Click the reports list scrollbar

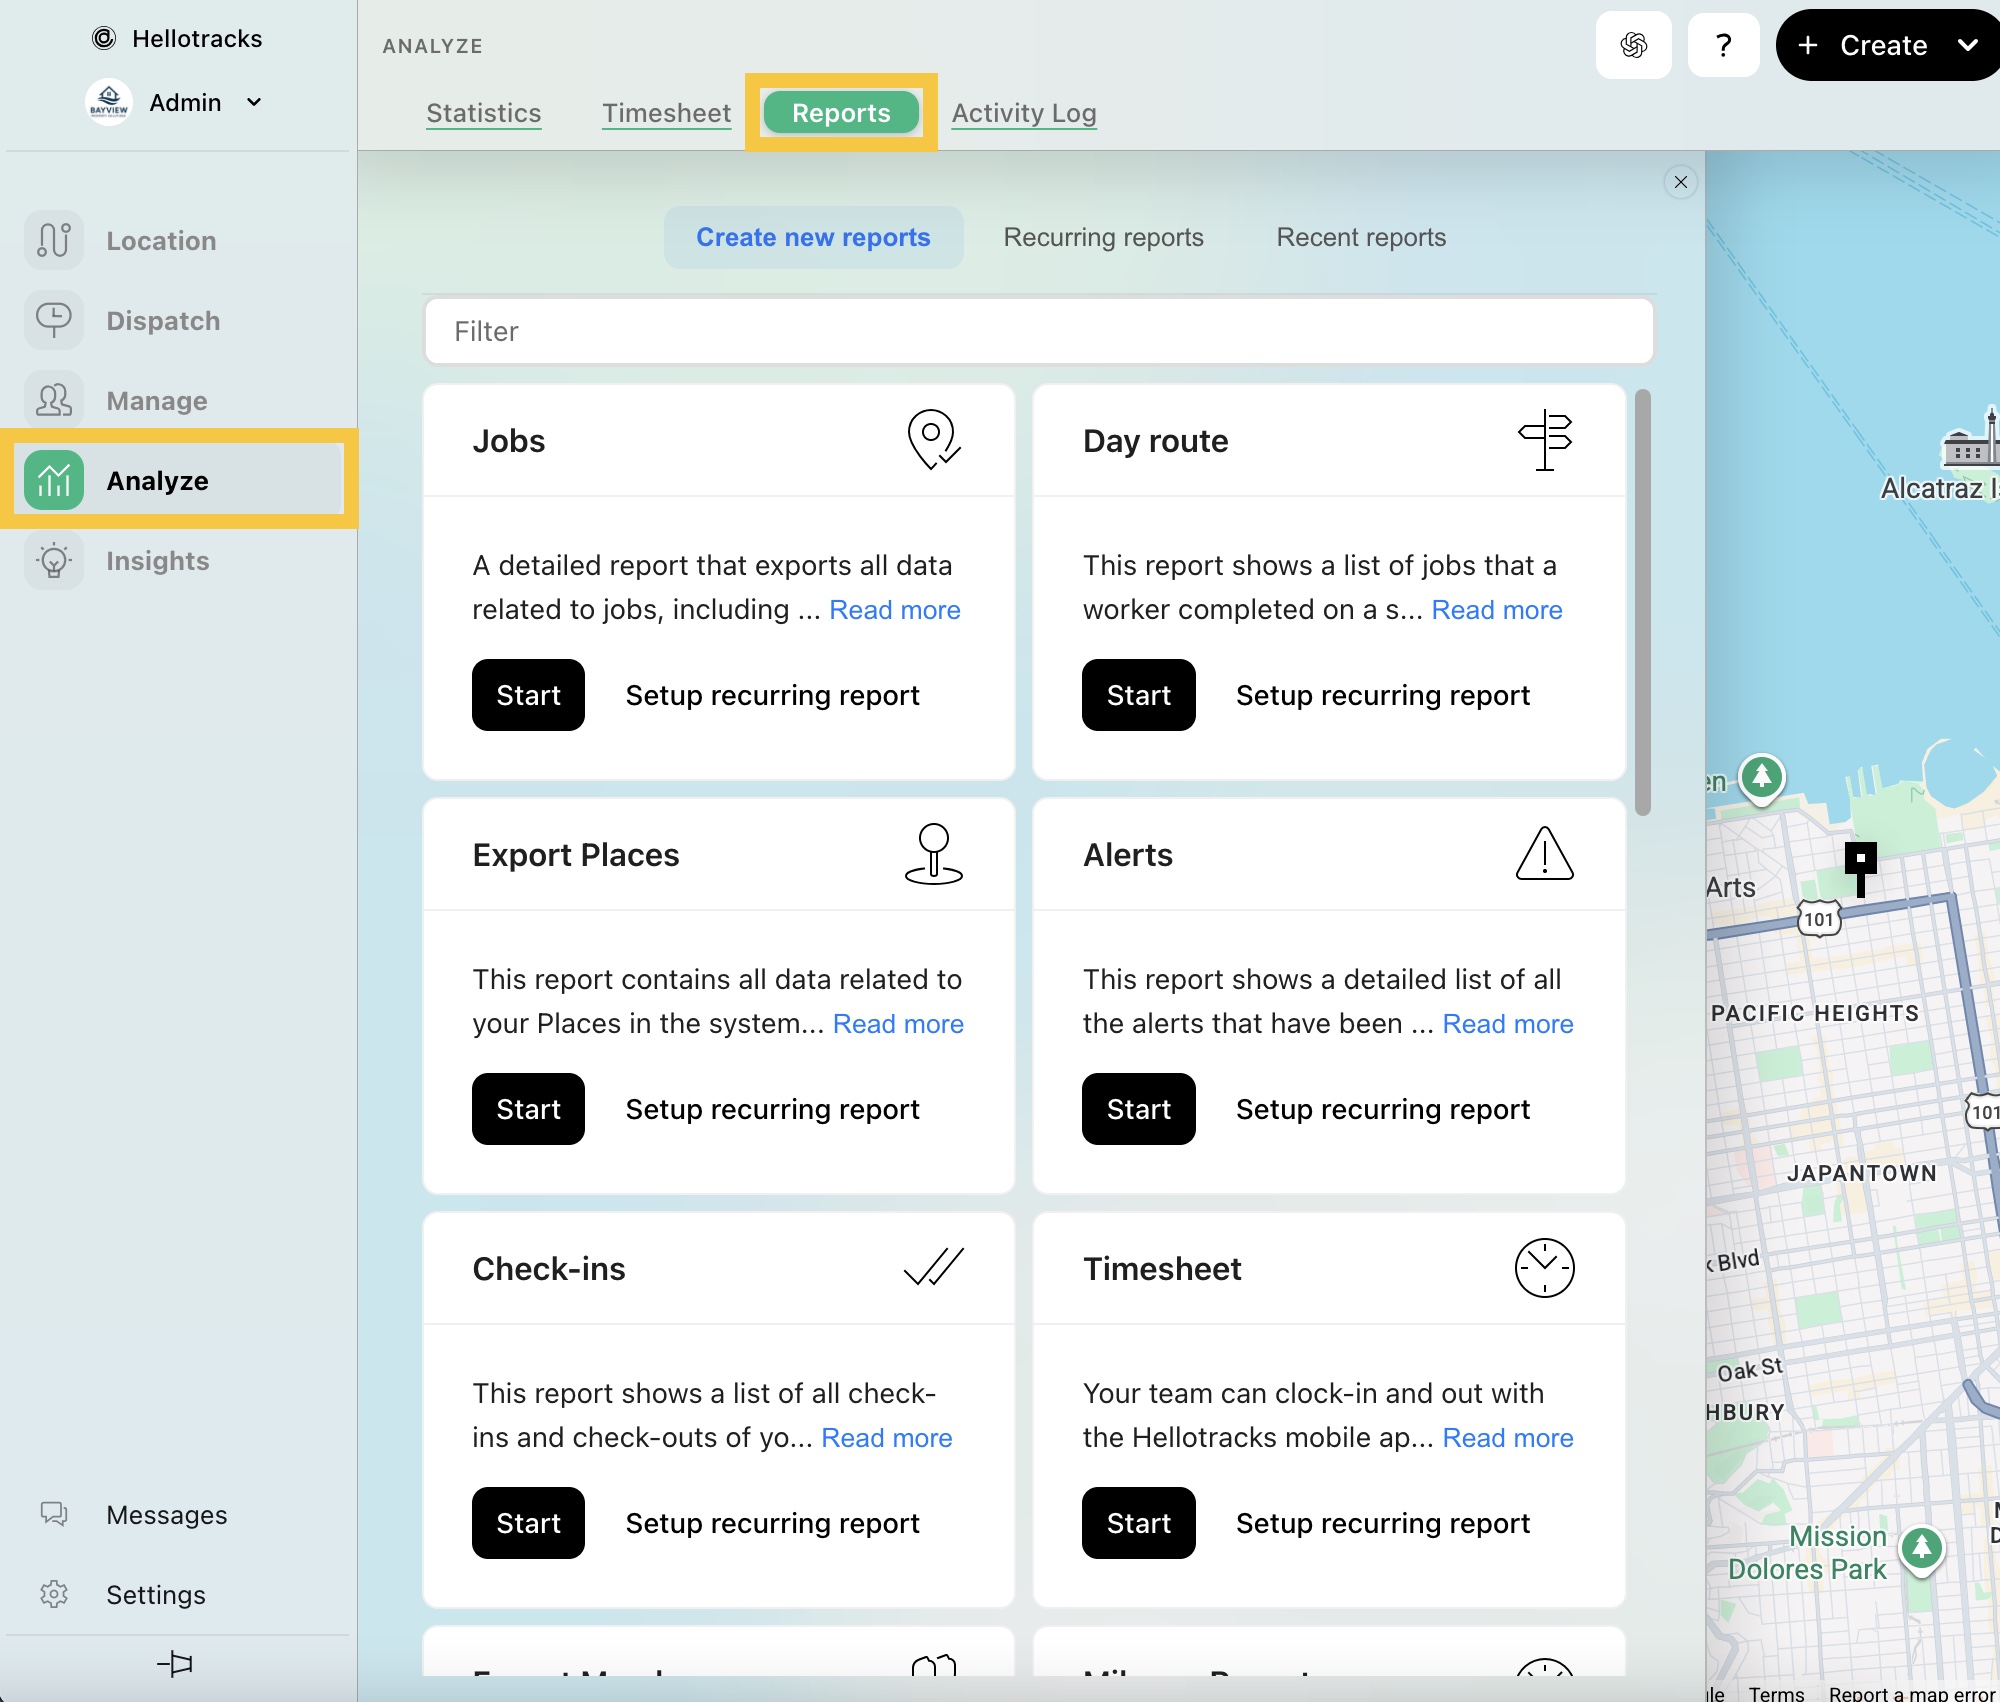1642,600
